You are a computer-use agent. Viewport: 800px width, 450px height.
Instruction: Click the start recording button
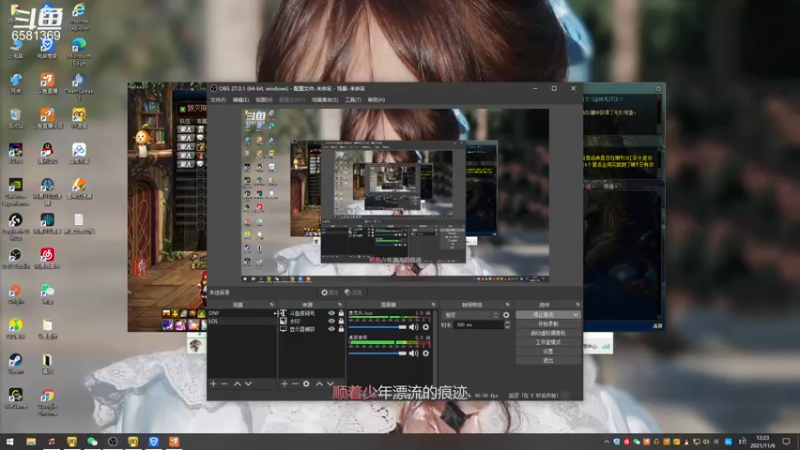coord(548,324)
